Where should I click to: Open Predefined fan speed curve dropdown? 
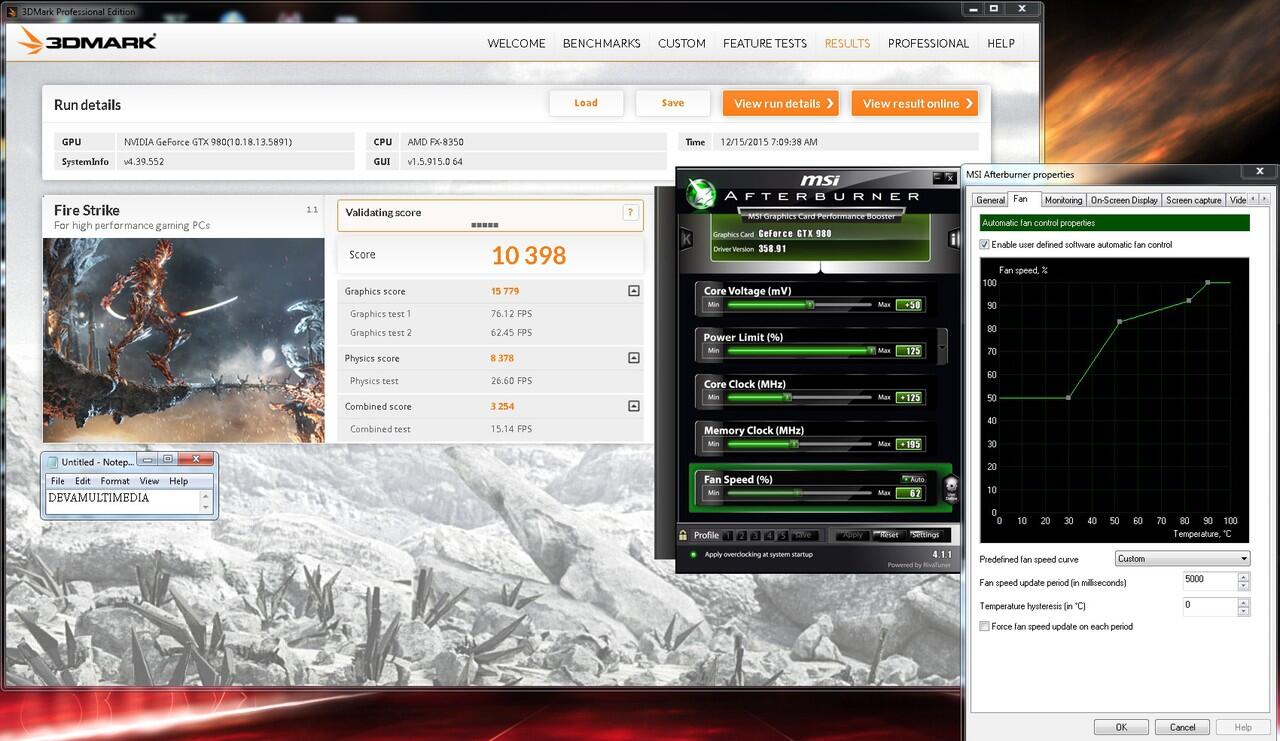pos(1183,558)
